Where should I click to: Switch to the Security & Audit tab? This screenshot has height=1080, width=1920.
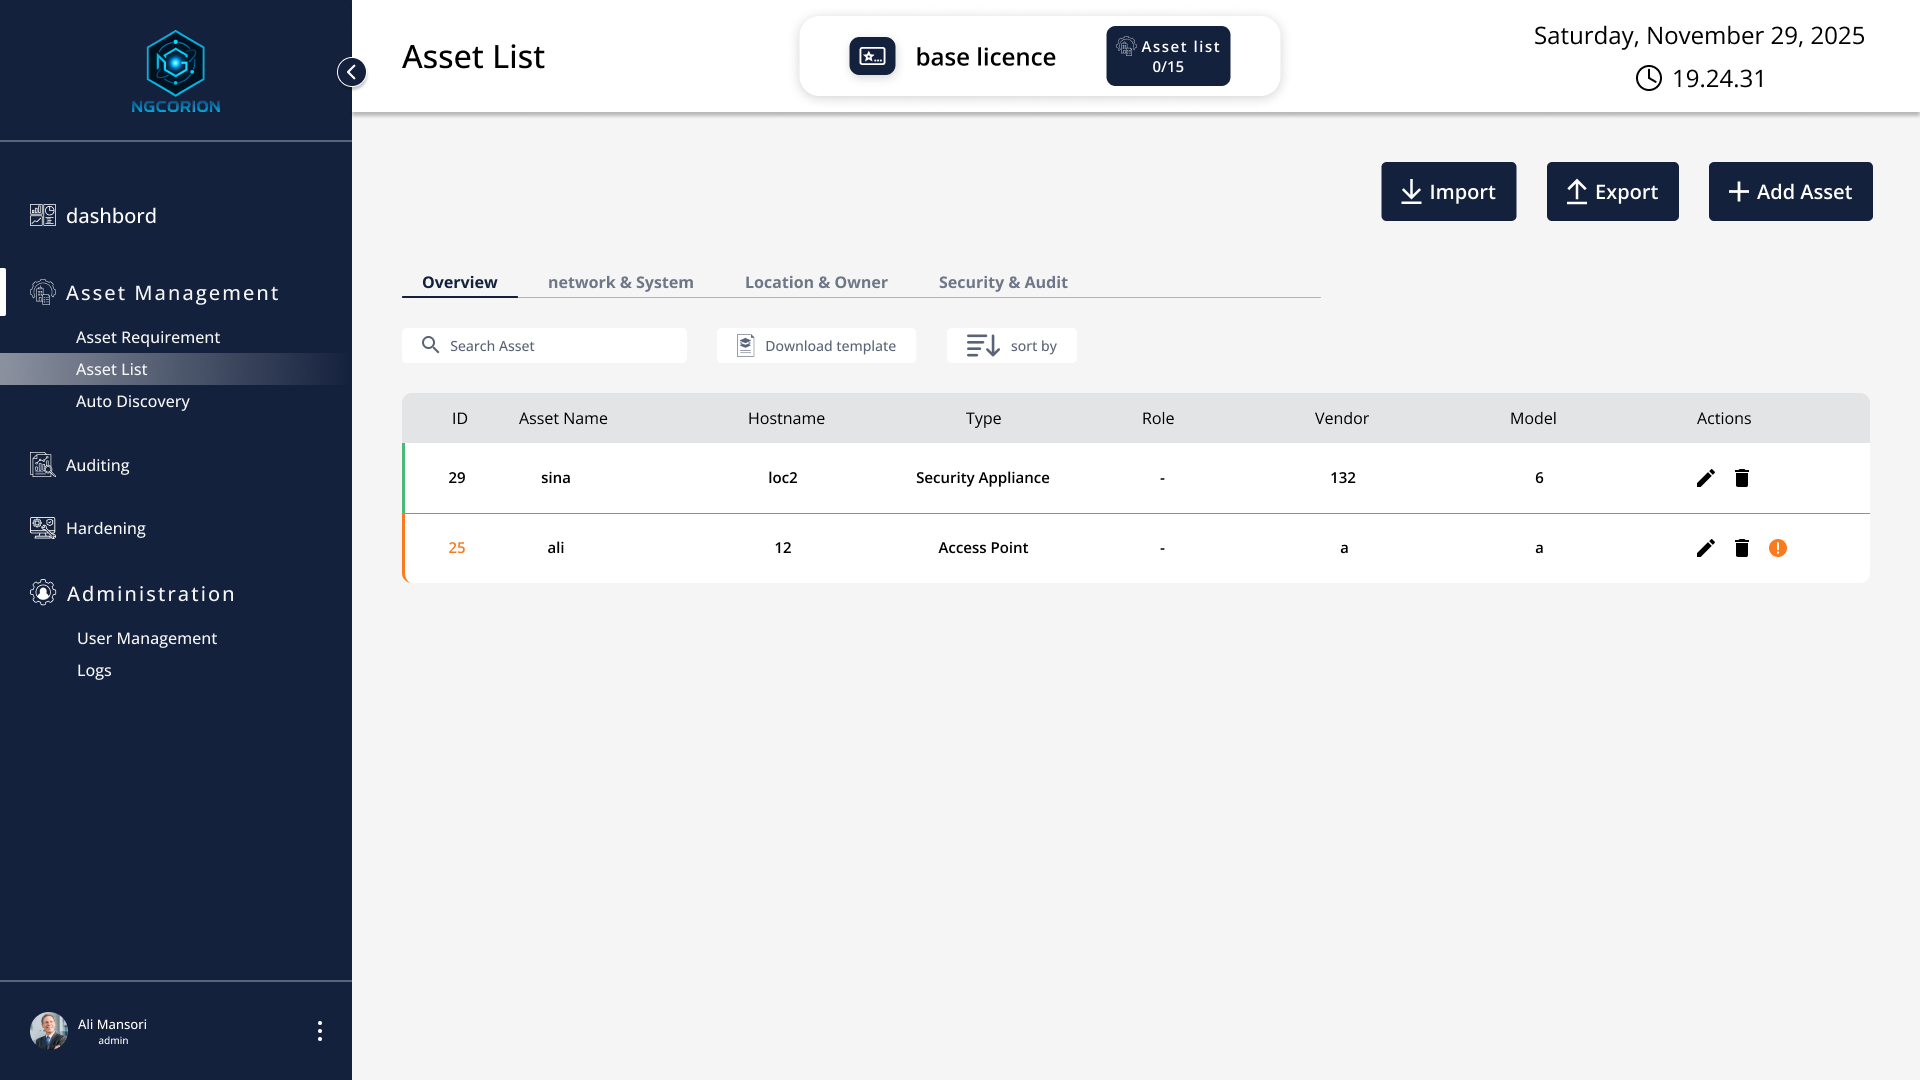click(1003, 282)
